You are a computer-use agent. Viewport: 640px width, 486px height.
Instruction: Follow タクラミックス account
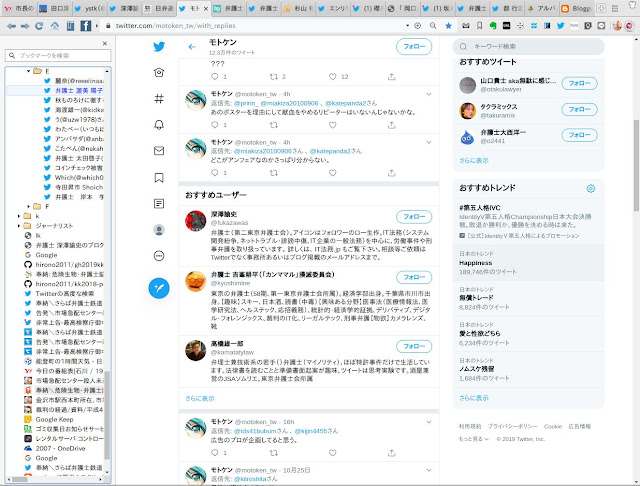(579, 109)
